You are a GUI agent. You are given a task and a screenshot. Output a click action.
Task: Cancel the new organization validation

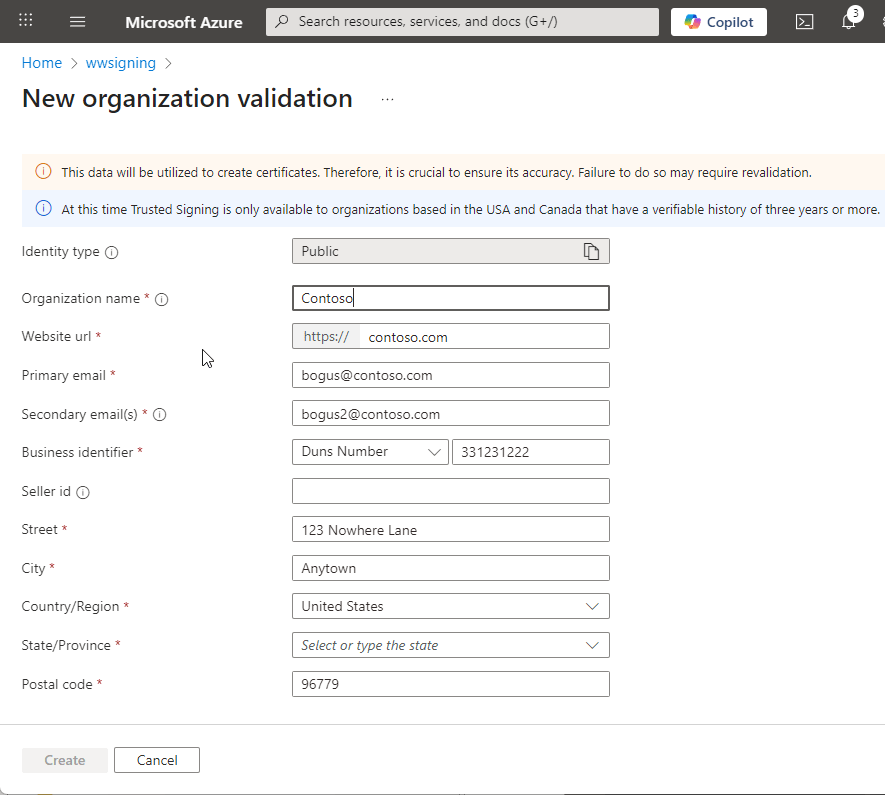point(156,760)
